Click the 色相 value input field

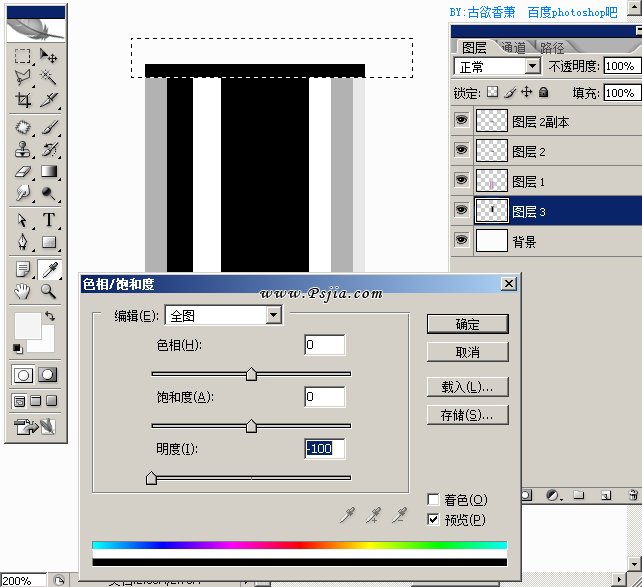[325, 345]
